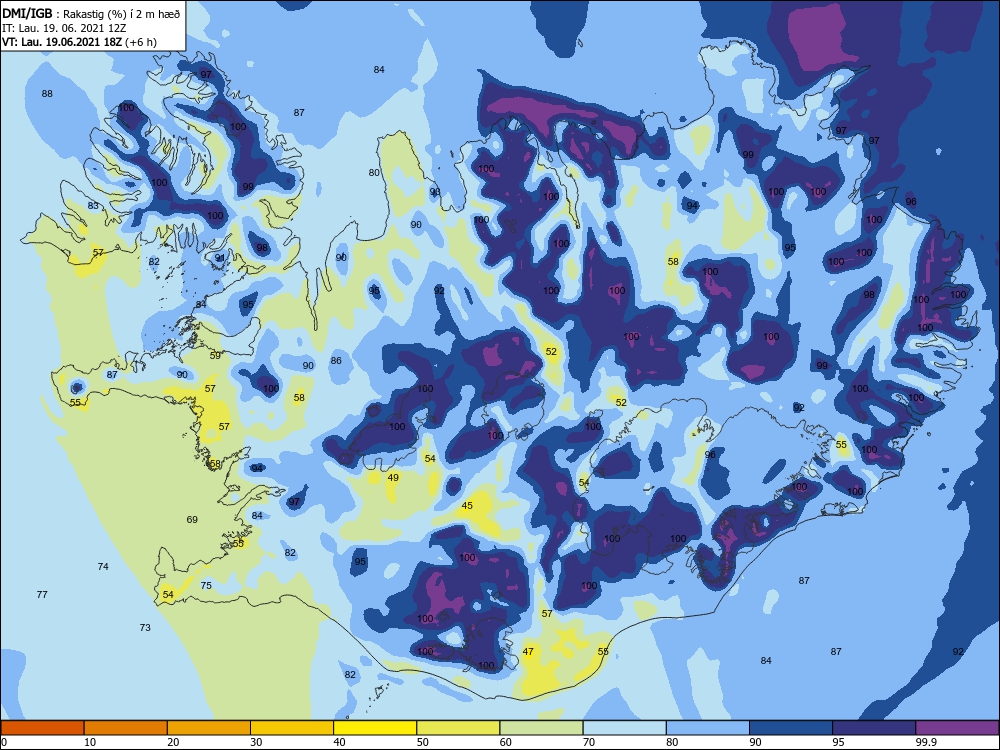Click the map humidity value '59'

[x=215, y=355]
